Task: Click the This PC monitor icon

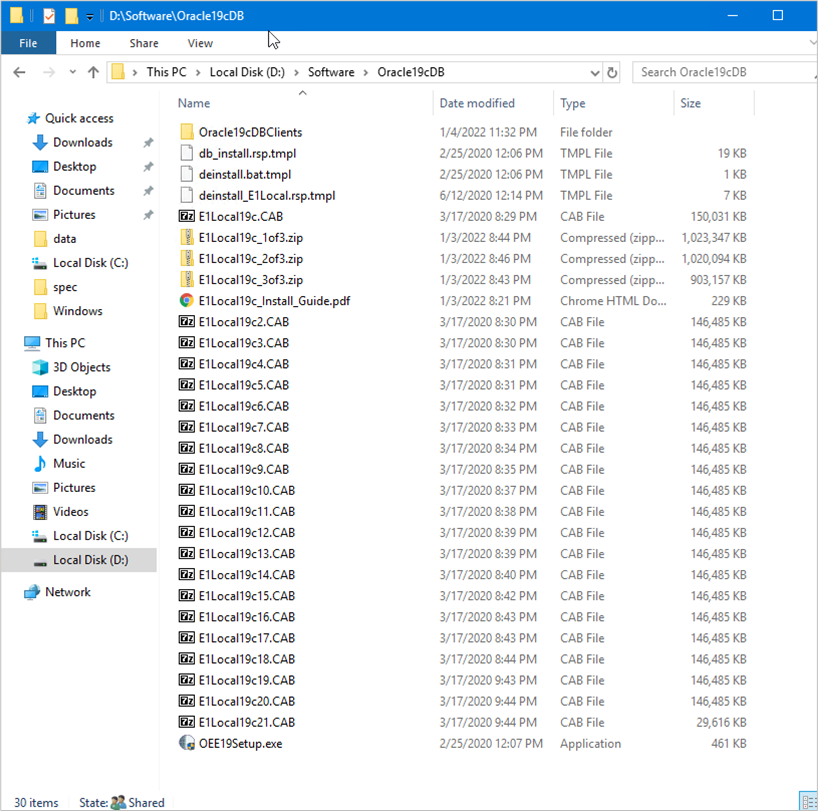Action: [32, 343]
